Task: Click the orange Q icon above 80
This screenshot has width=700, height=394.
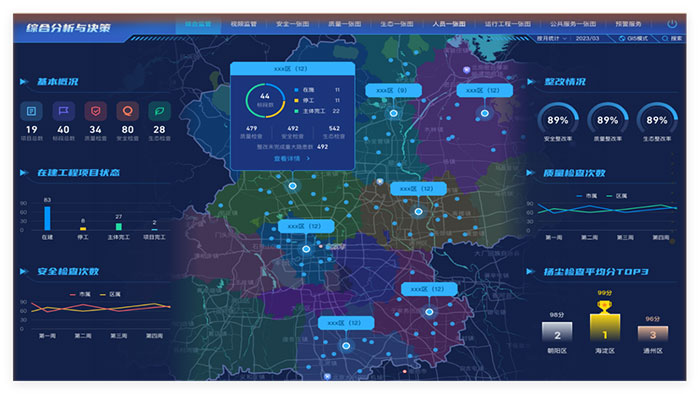Action: pyautogui.click(x=128, y=111)
